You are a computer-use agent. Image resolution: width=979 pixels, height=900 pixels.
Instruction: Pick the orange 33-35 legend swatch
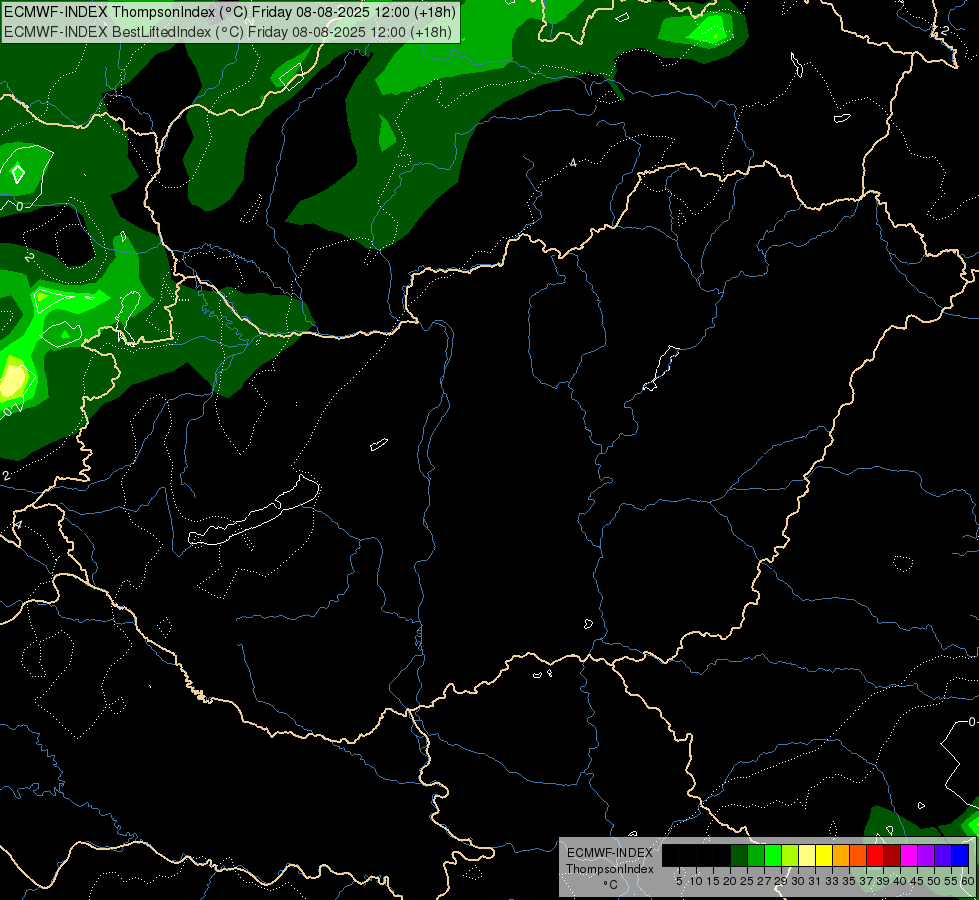coord(841,855)
